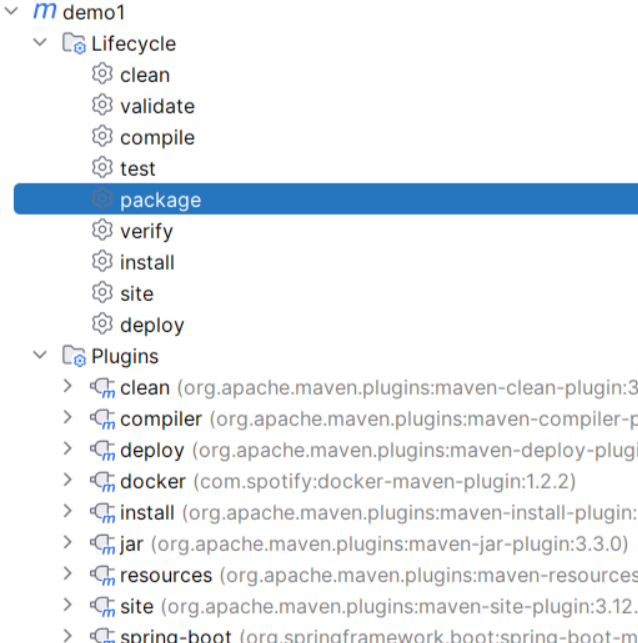Image resolution: width=638 pixels, height=643 pixels.
Task: Collapse the Plugins section
Action: (x=40, y=355)
